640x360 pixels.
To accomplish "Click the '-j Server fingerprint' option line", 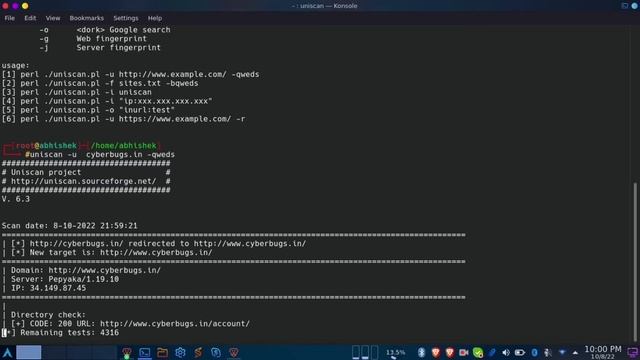I will tap(100, 48).
